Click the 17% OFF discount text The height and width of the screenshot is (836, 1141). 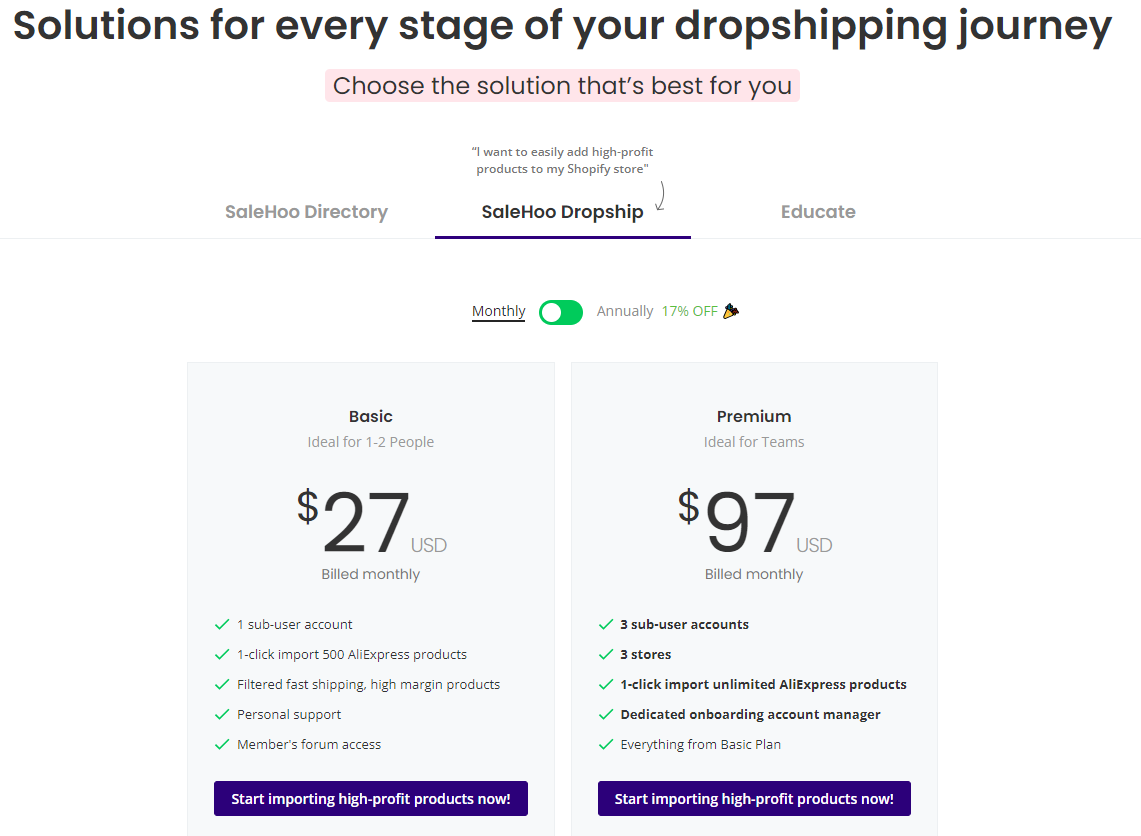[x=689, y=311]
